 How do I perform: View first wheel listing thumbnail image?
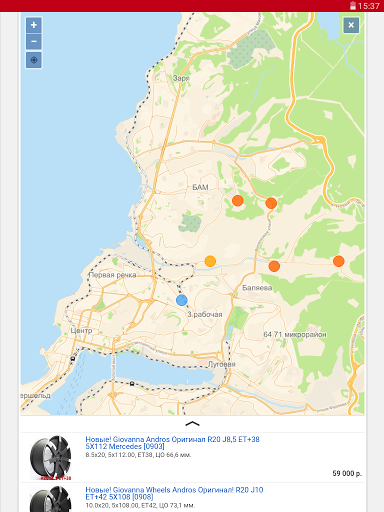point(51,458)
